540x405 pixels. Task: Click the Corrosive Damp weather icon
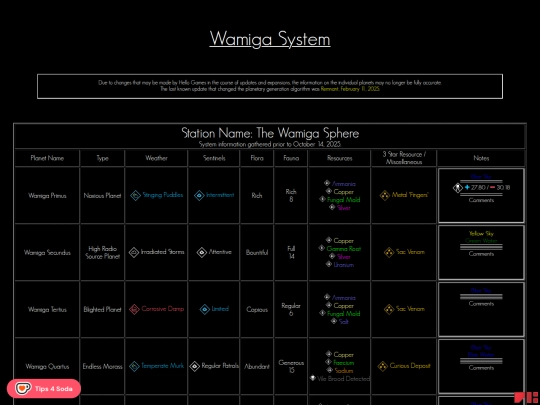click(x=134, y=309)
